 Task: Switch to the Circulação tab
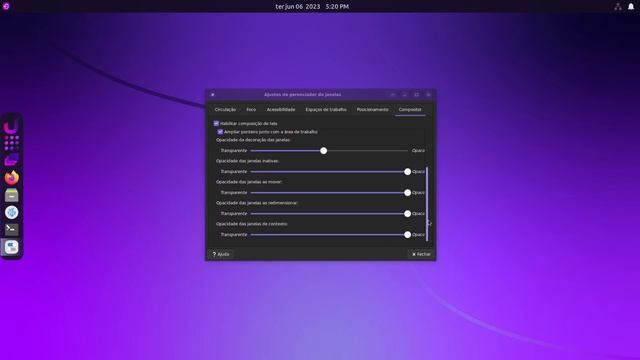[225, 109]
